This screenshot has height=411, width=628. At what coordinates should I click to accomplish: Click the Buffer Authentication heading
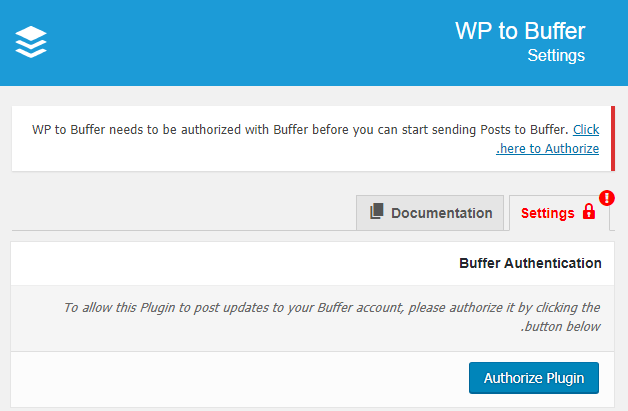click(x=530, y=263)
